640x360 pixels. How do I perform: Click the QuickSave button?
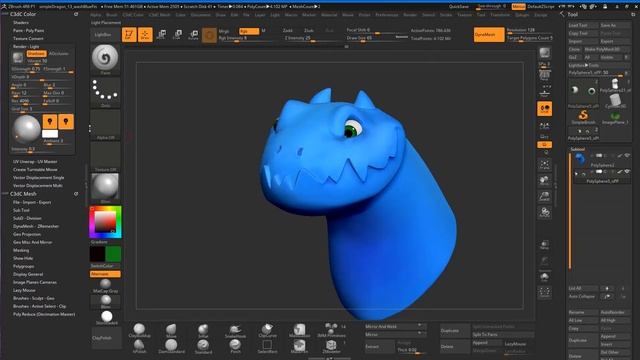[459, 7]
